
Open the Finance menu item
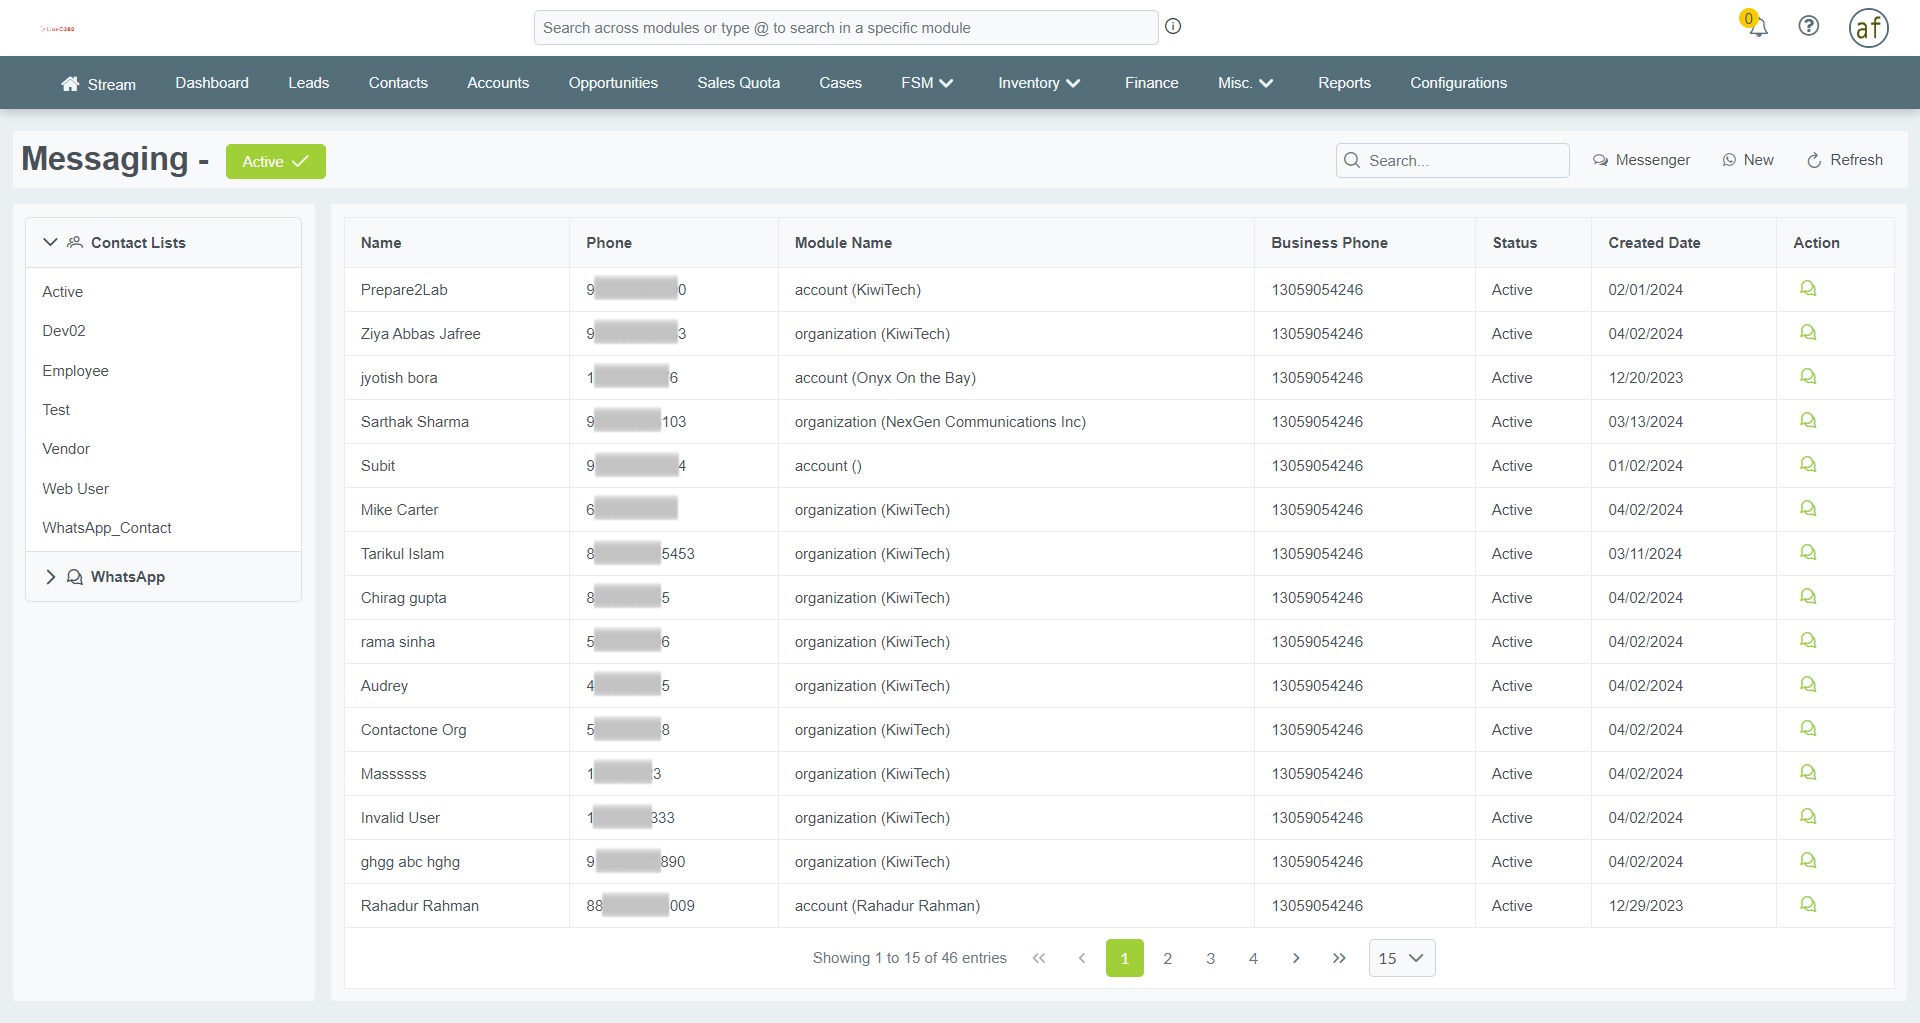tap(1151, 83)
